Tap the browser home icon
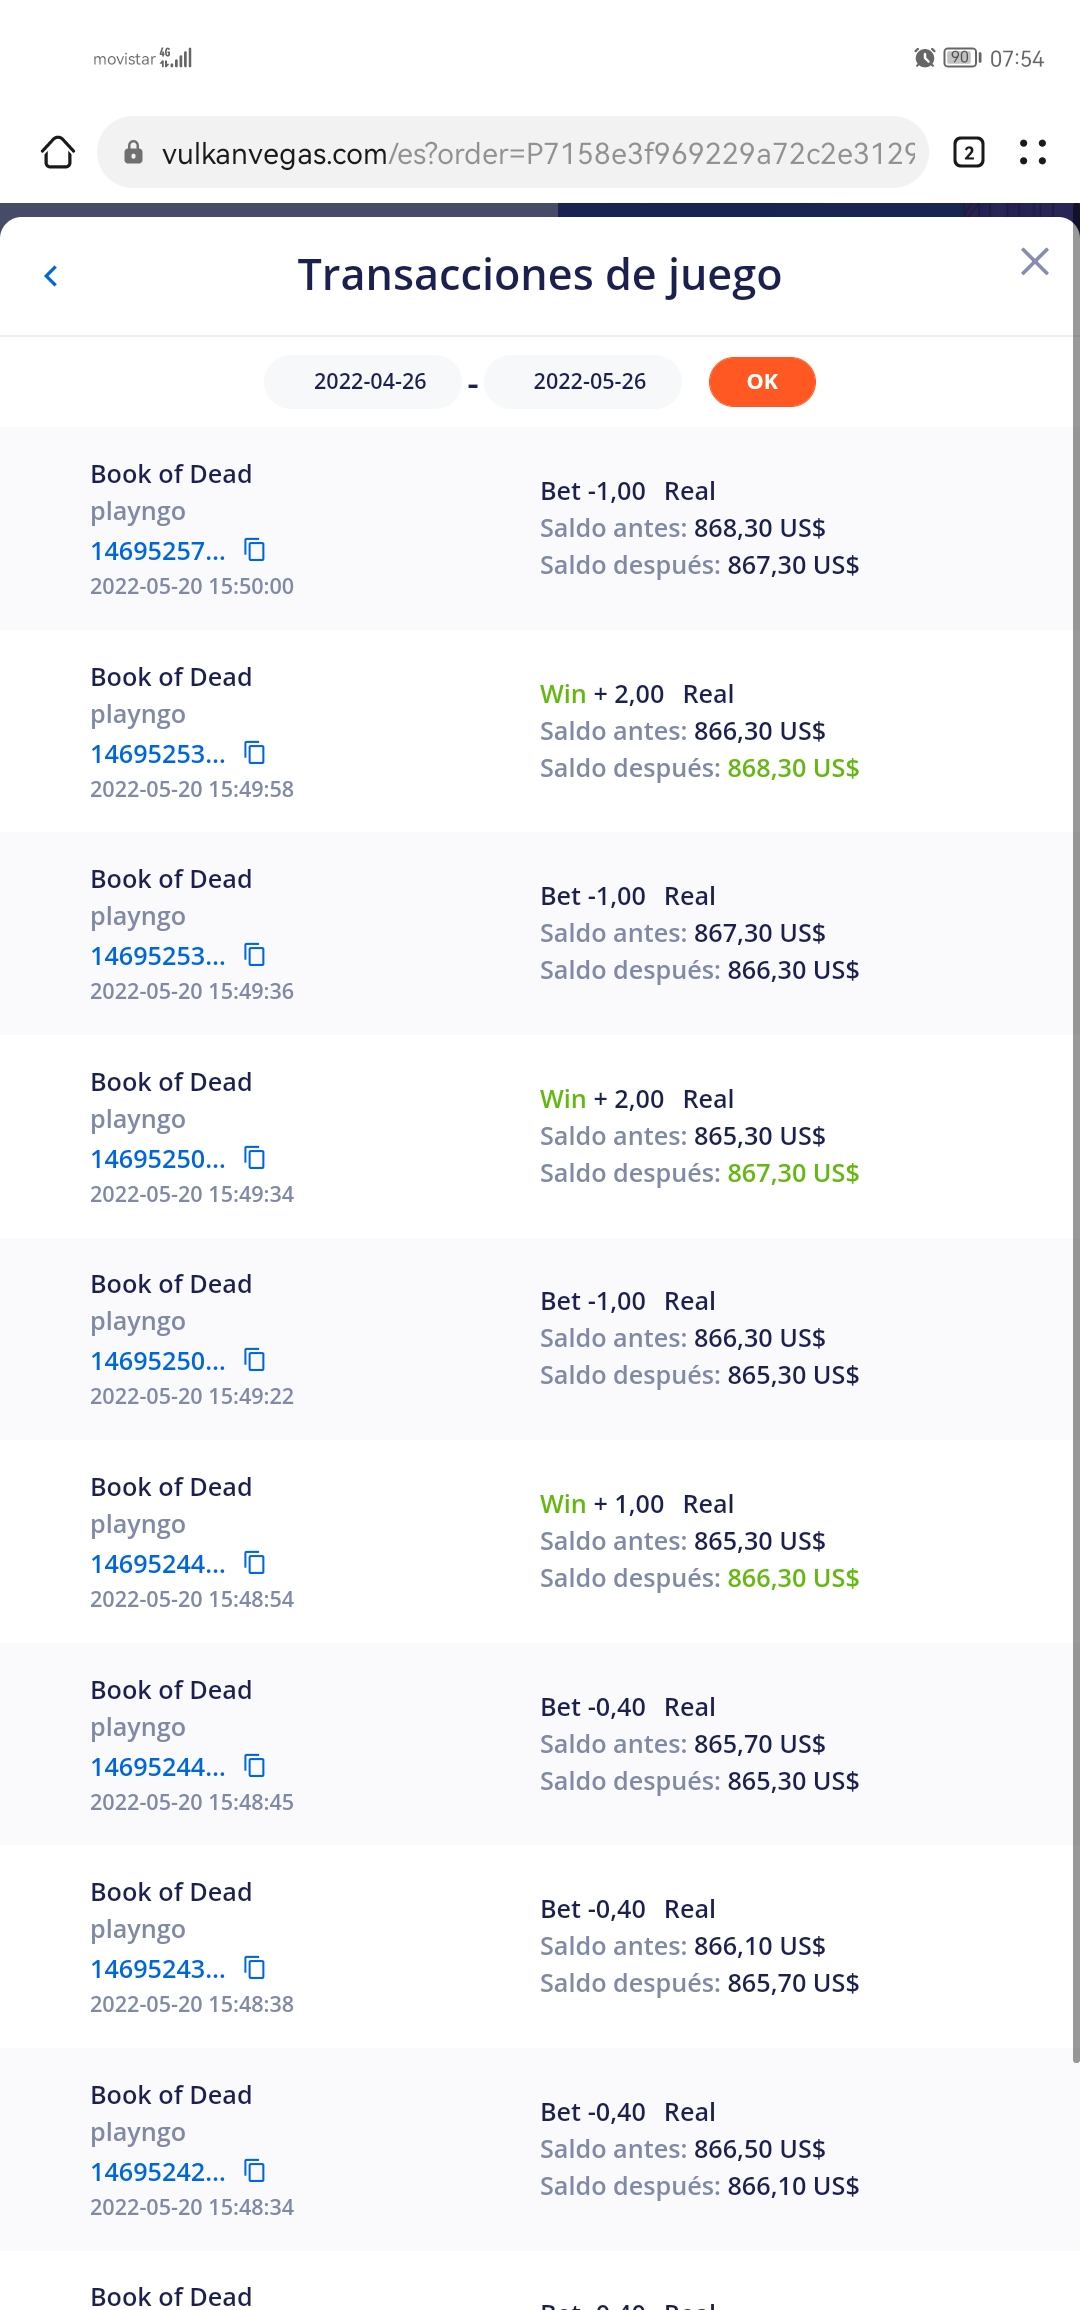The height and width of the screenshot is (2310, 1080). pyautogui.click(x=58, y=153)
